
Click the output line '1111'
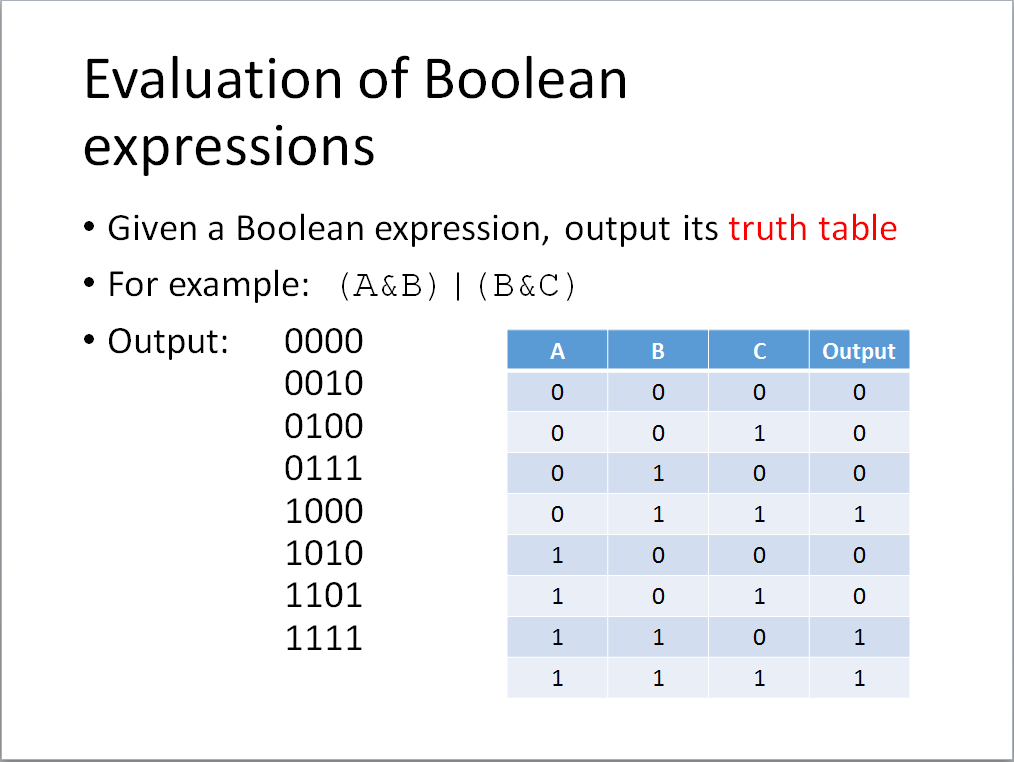(x=324, y=638)
